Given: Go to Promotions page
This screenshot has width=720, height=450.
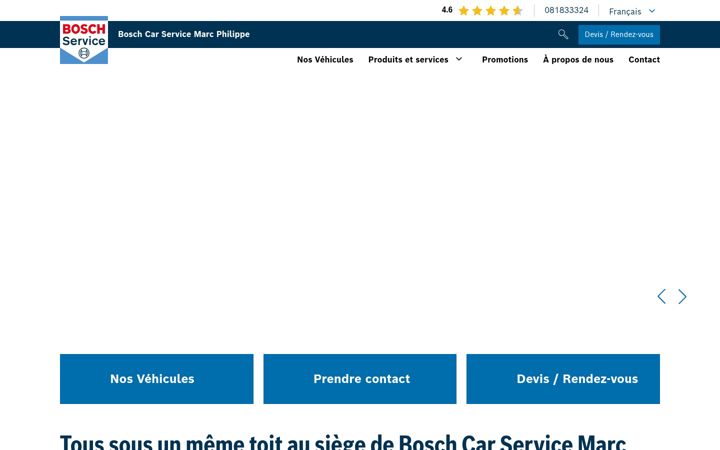Looking at the screenshot, I should click(505, 60).
